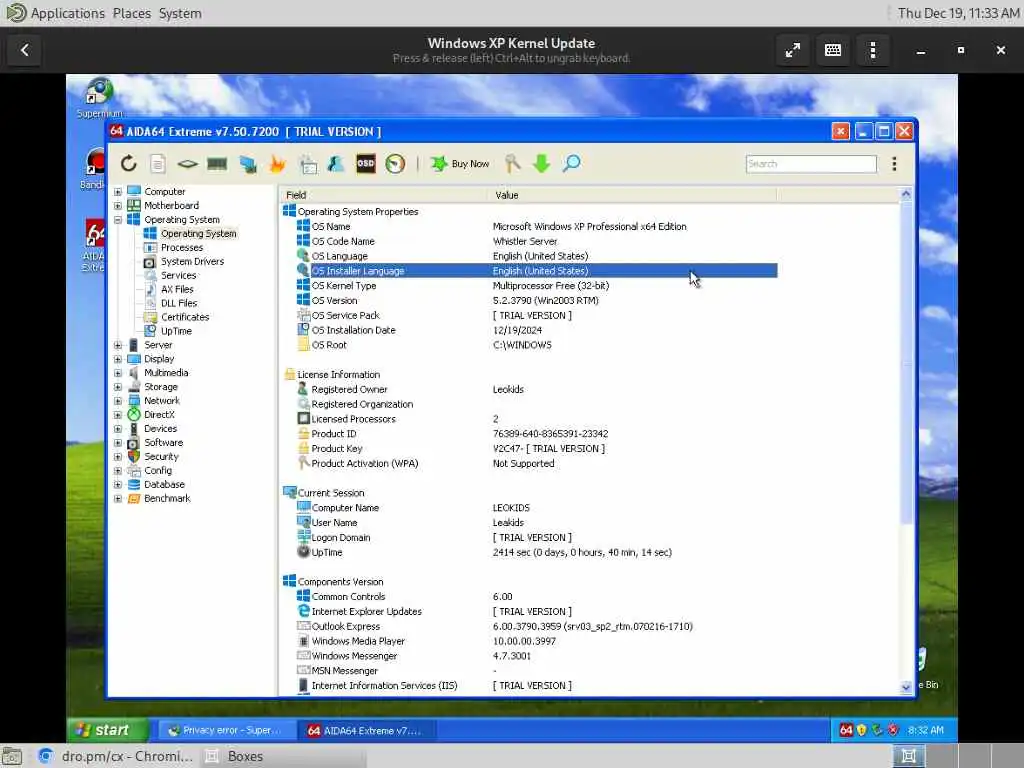Expand the Storage tree node
Viewport: 1024px width, 768px height.
[118, 387]
